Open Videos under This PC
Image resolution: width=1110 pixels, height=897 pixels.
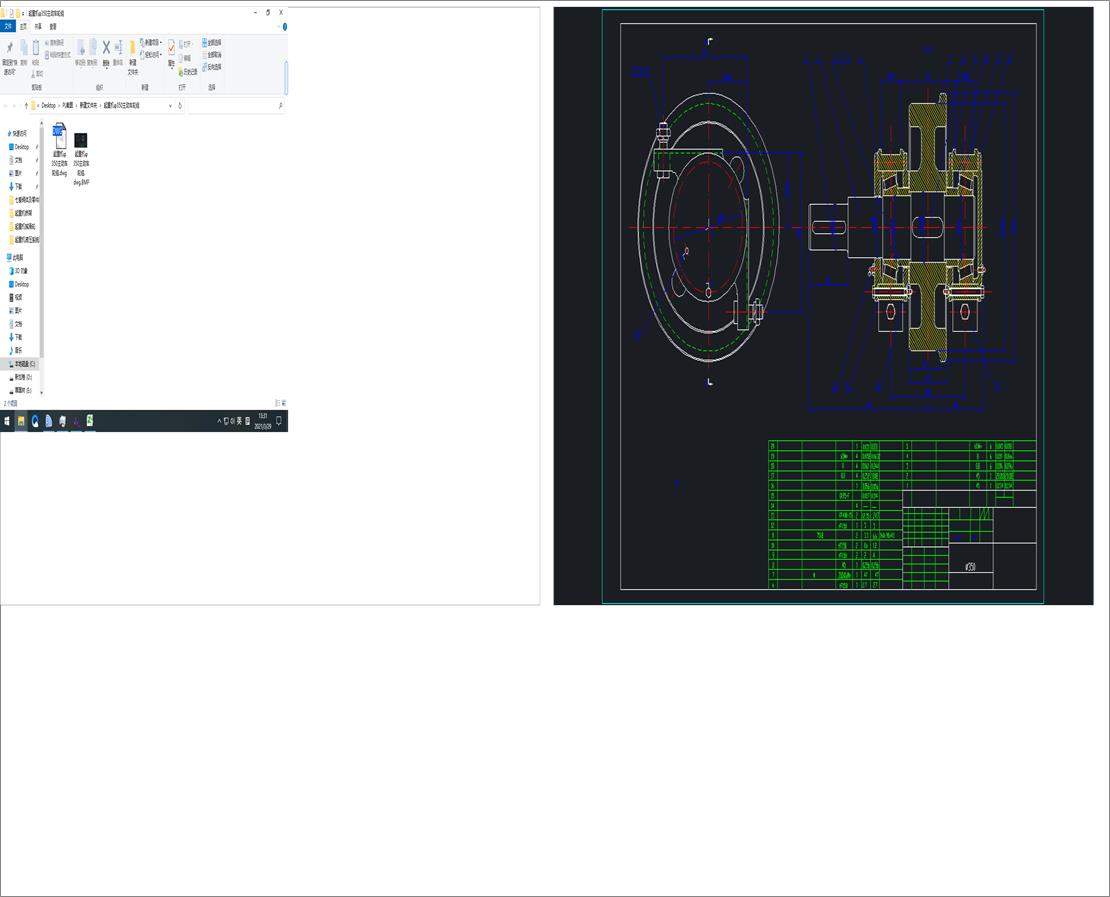[x=16, y=297]
